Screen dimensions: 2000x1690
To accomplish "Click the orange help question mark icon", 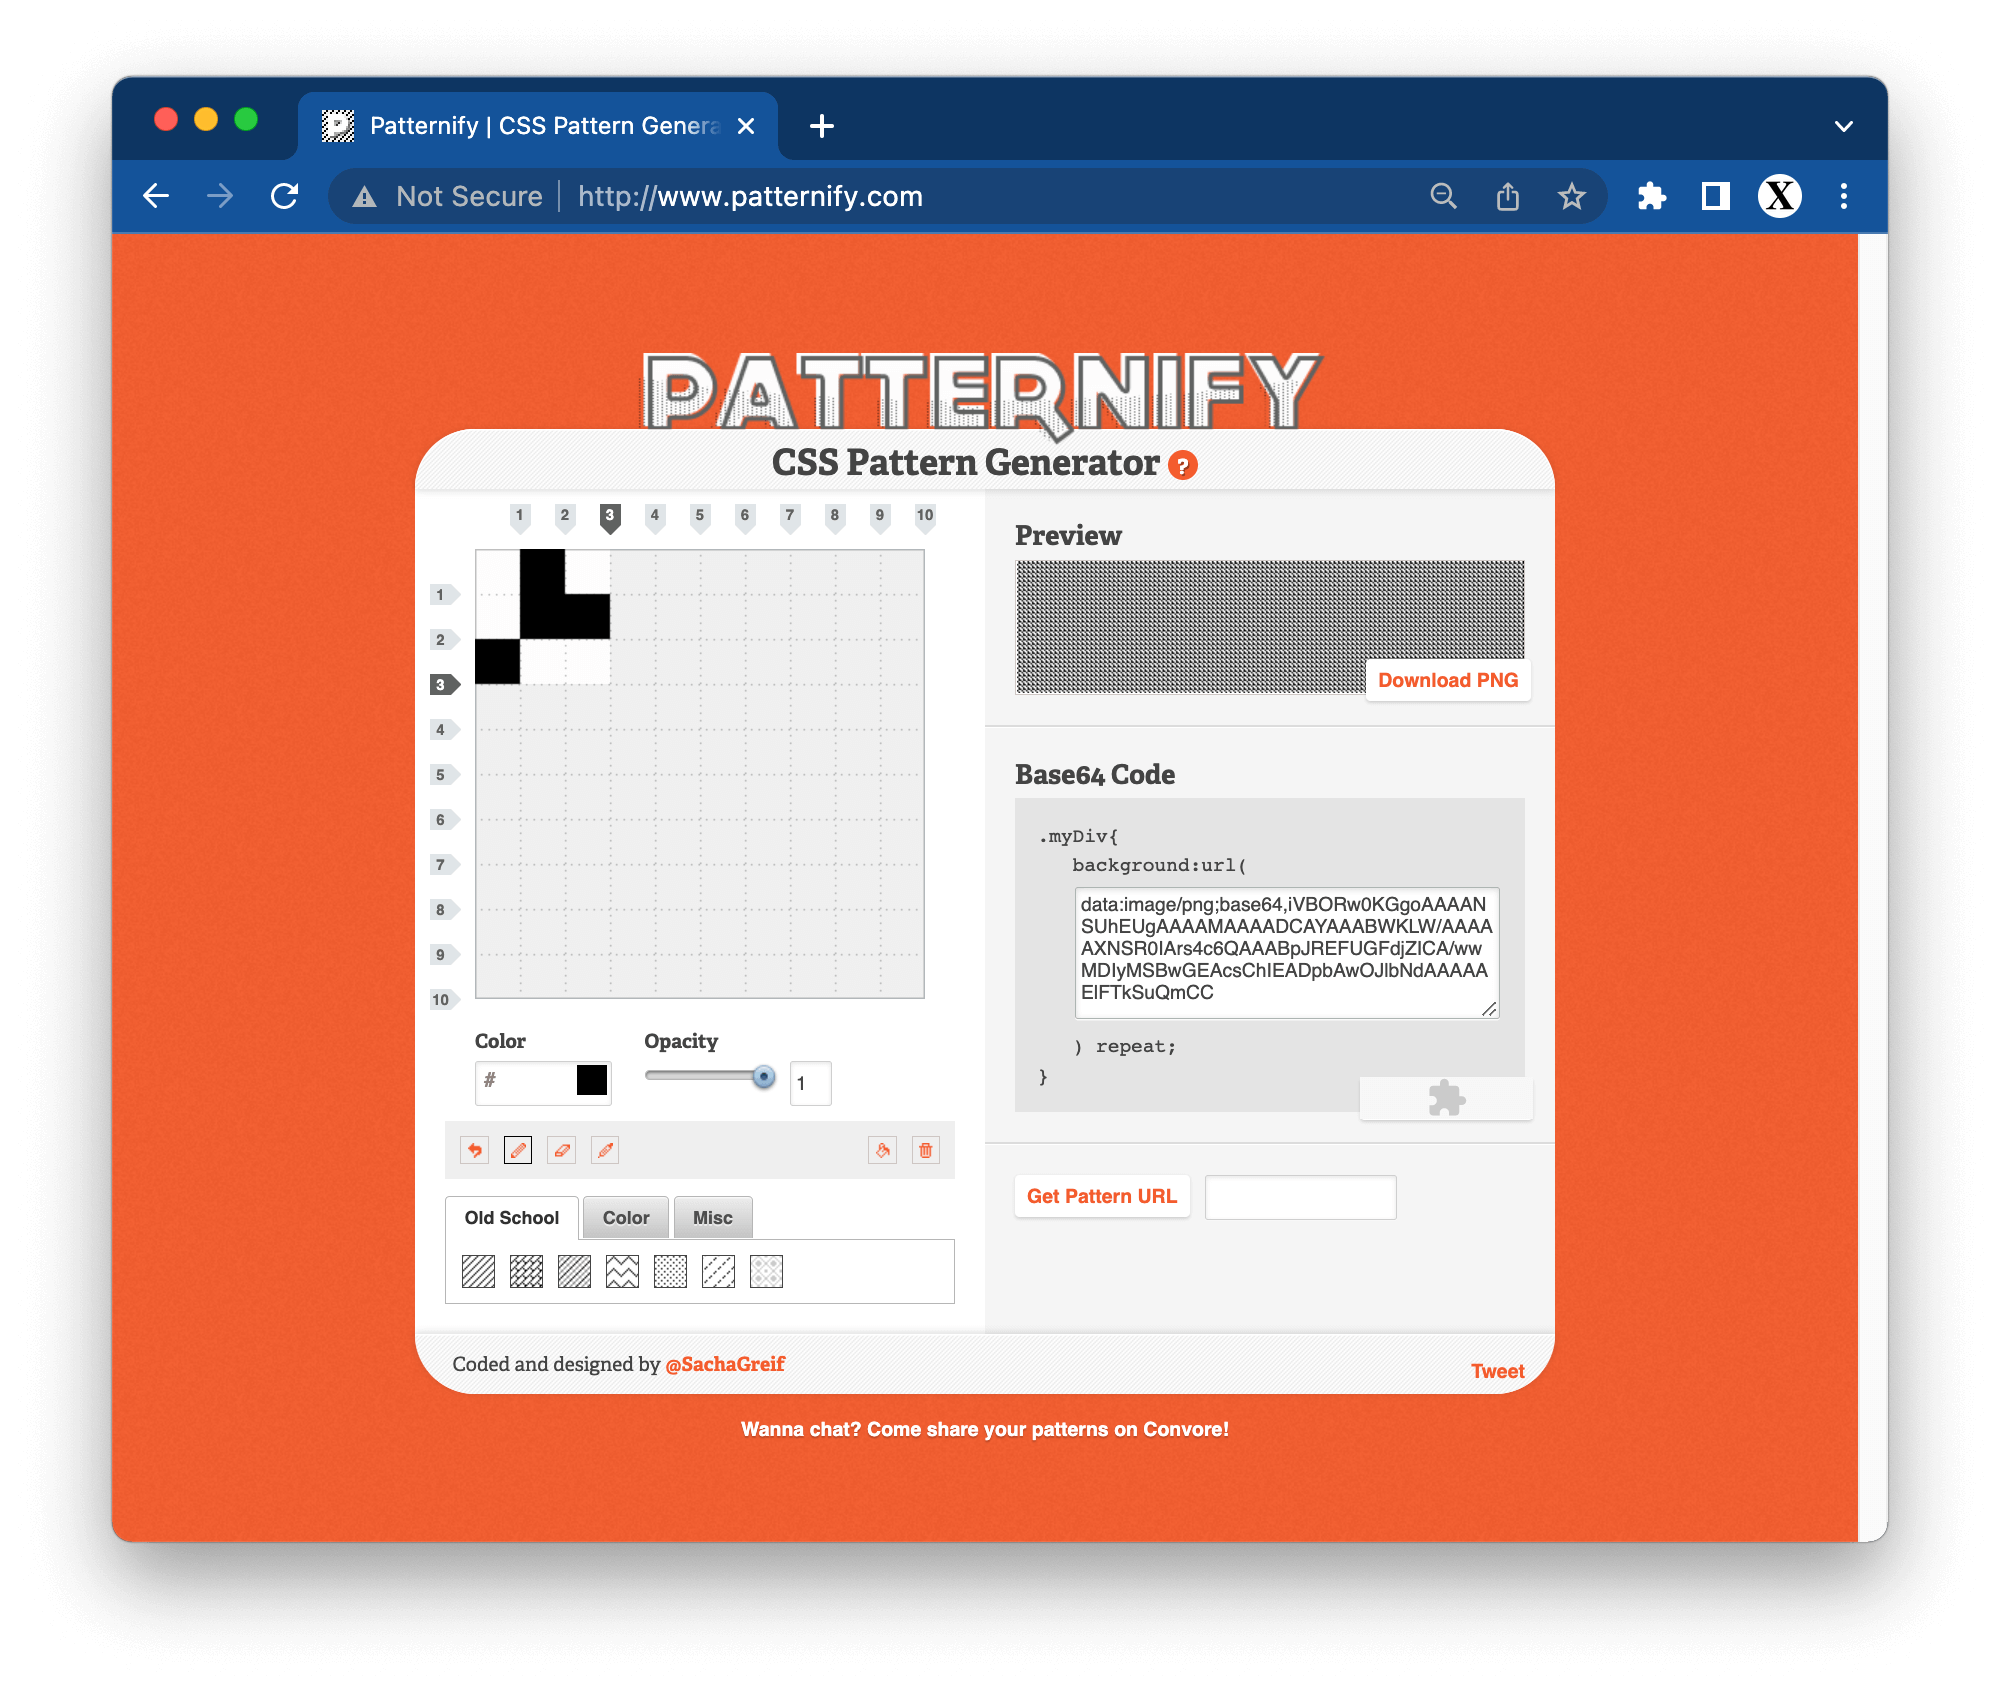I will click(x=1183, y=466).
